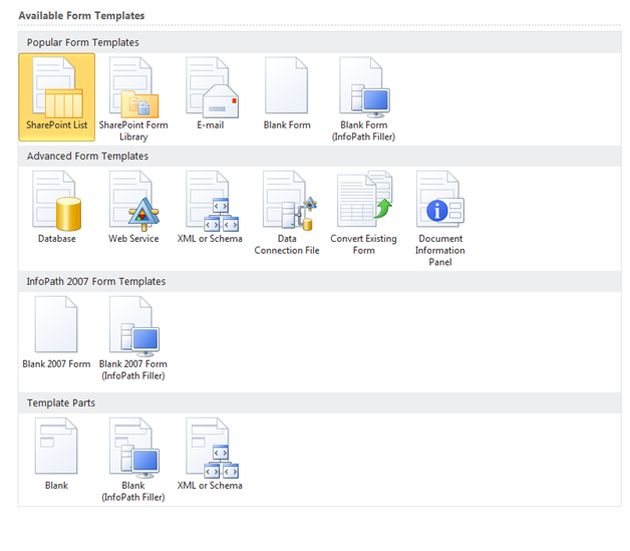Pick the Blank 2007 Form template

pyautogui.click(x=56, y=332)
